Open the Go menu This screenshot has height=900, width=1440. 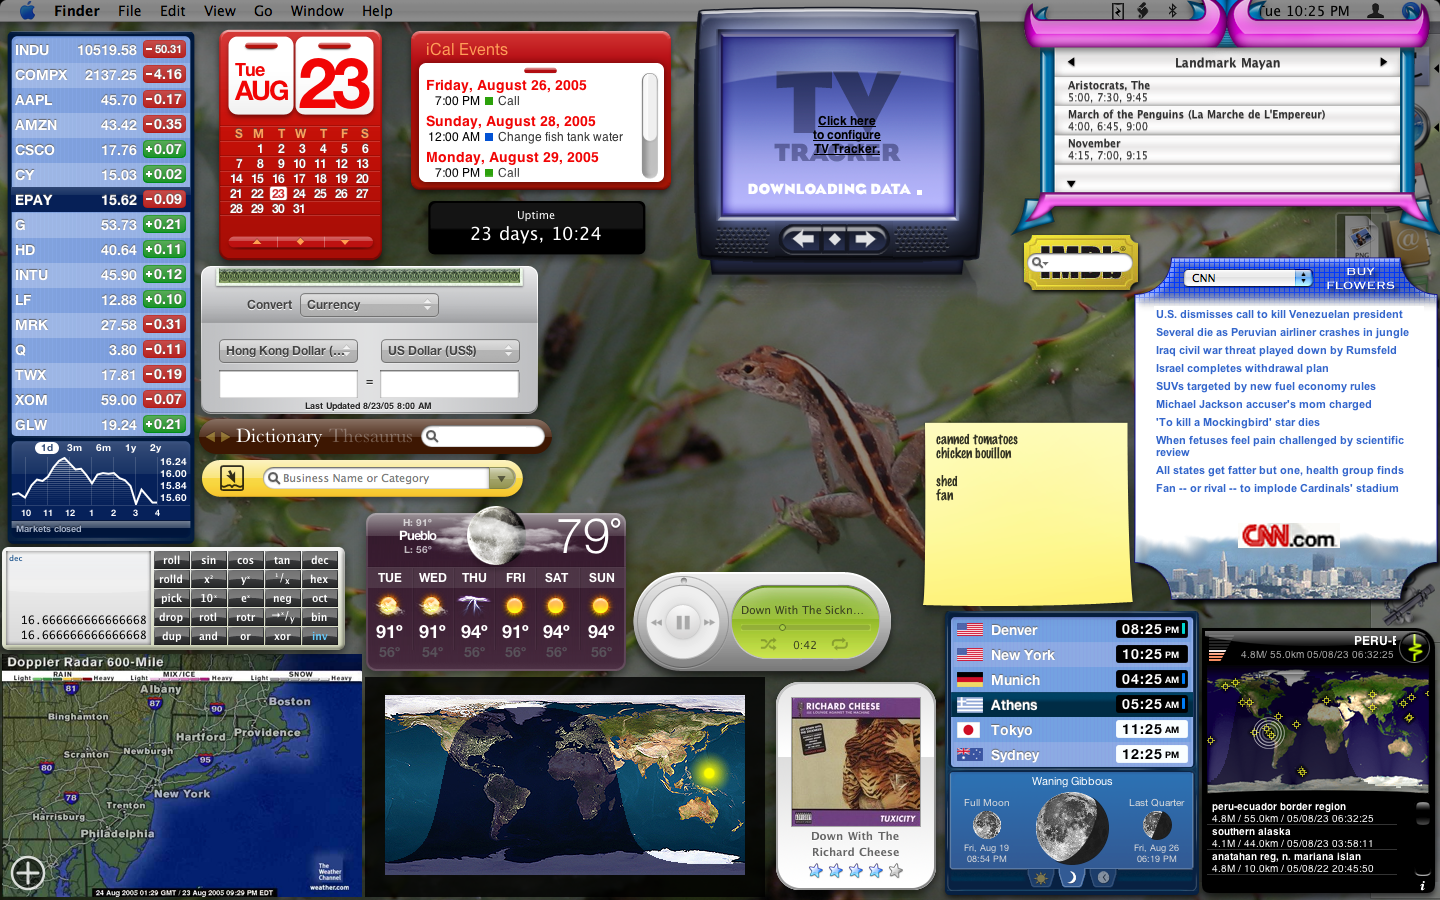click(x=263, y=11)
